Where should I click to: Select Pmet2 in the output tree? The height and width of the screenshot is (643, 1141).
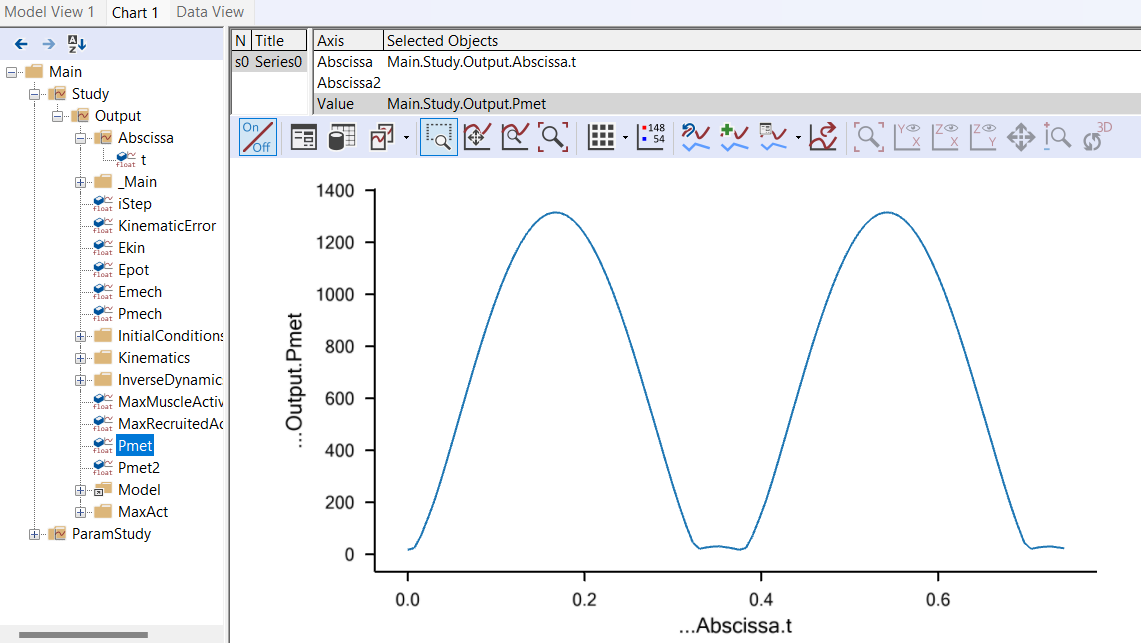tap(138, 468)
